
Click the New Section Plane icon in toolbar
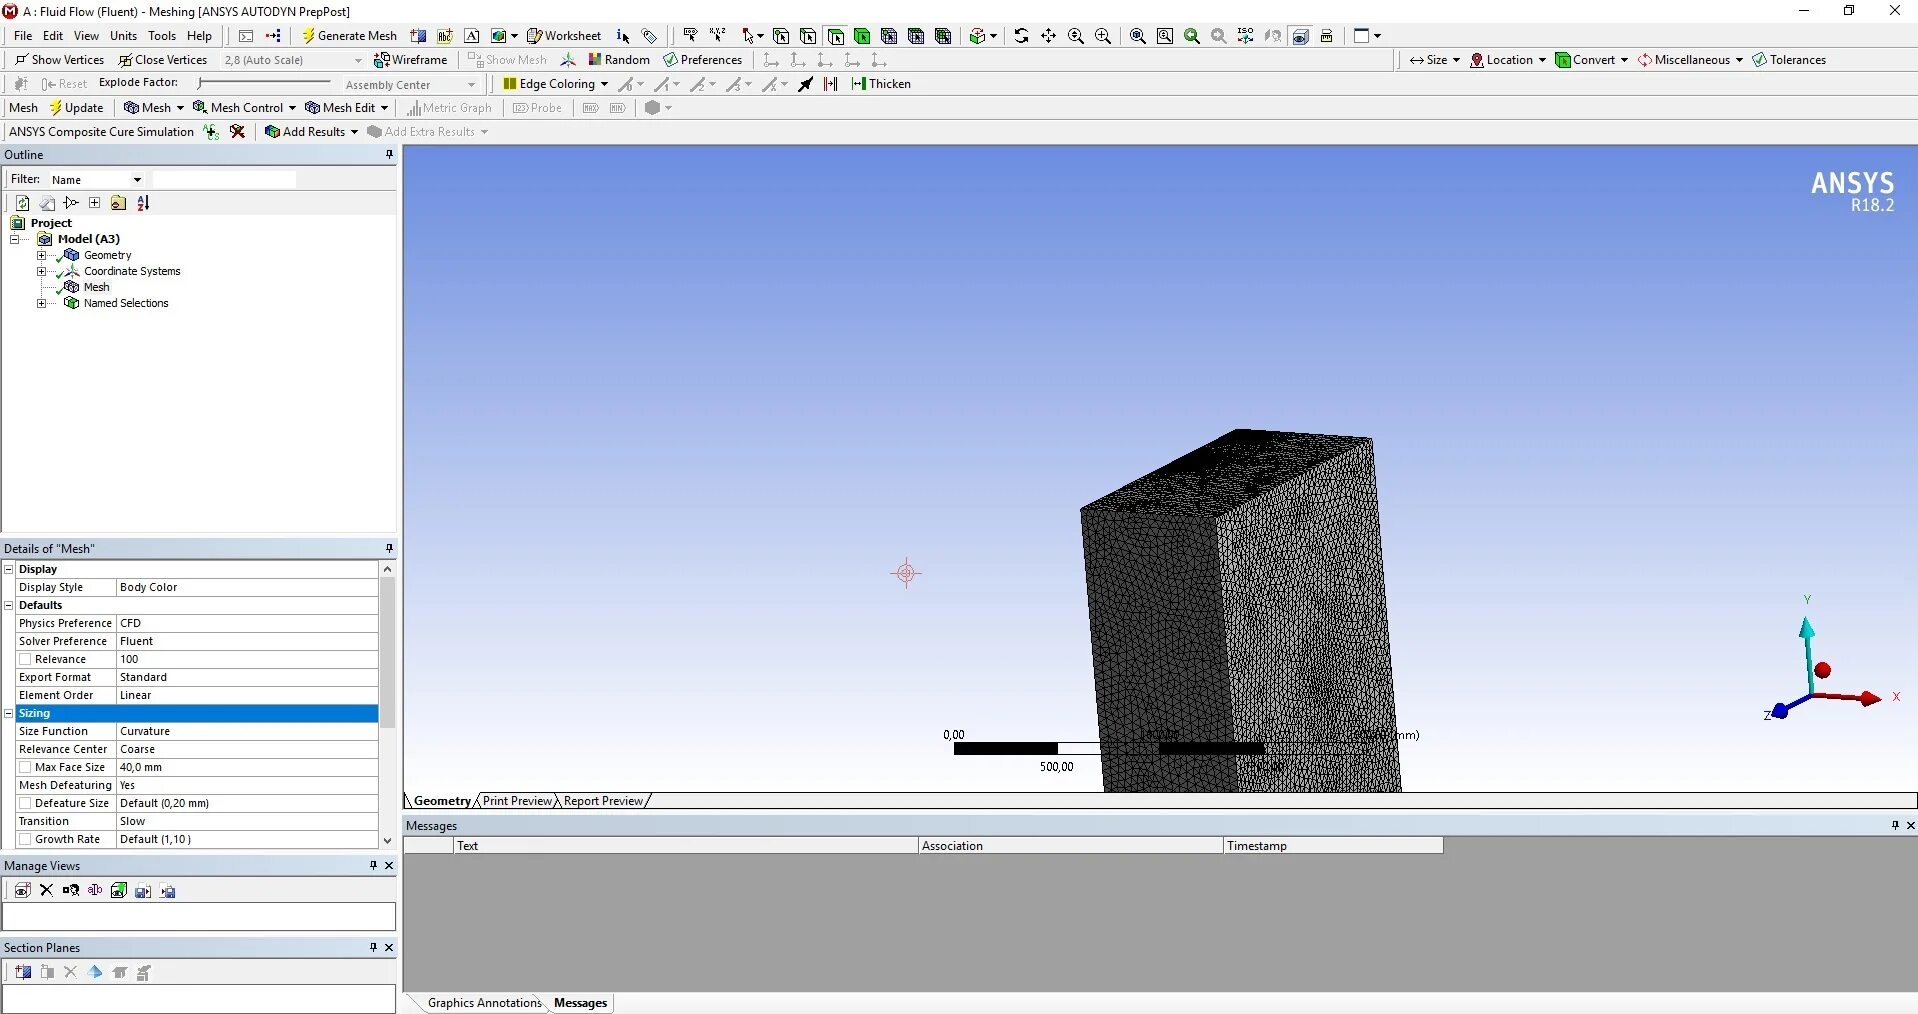tap(418, 36)
